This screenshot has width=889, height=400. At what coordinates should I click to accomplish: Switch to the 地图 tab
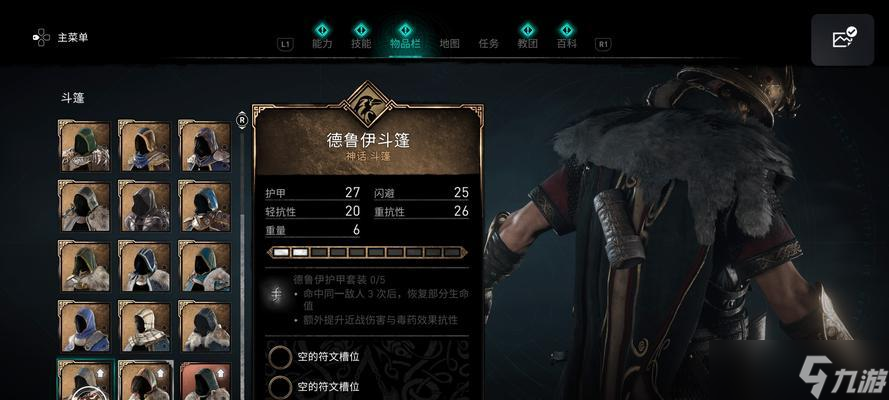(x=450, y=44)
